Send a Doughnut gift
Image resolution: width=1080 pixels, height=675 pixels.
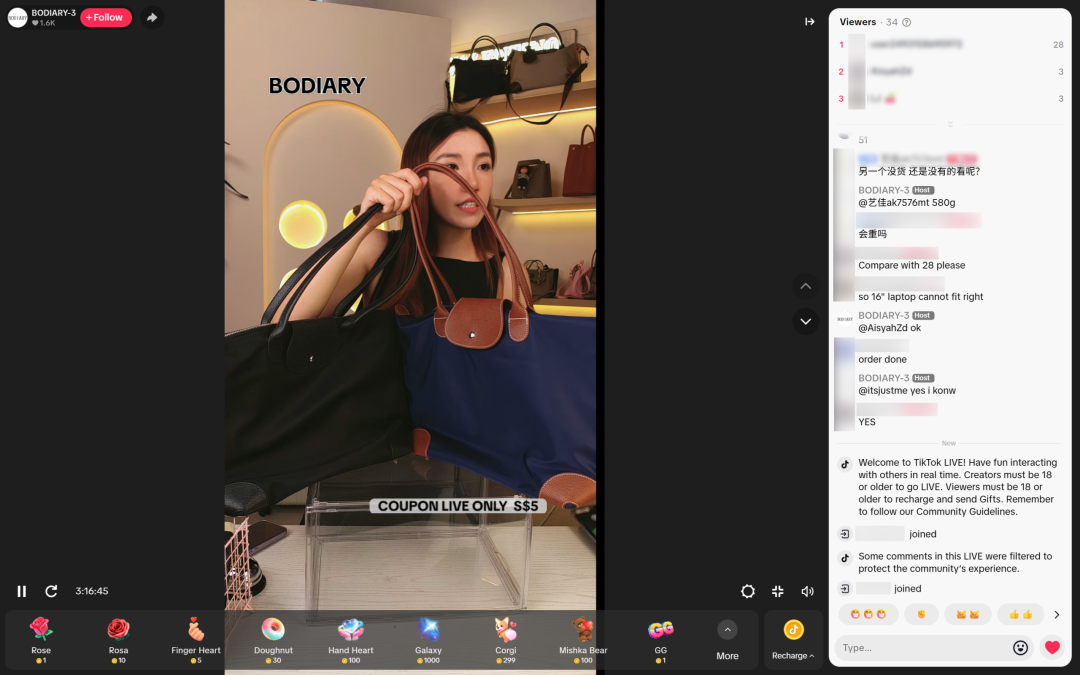(x=273, y=640)
